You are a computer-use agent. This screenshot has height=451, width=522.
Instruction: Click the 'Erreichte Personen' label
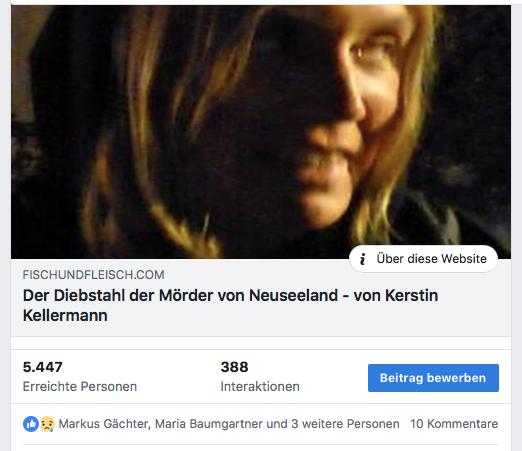80,387
